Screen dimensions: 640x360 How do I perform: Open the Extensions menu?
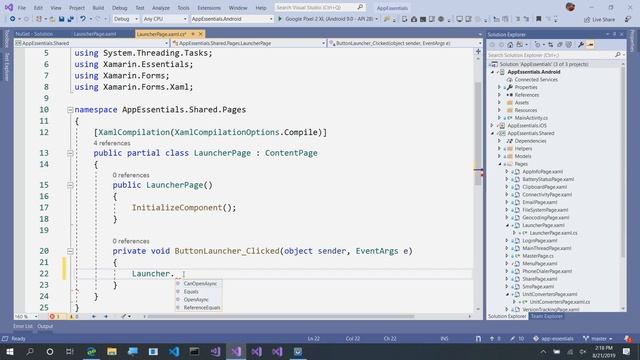209,8
